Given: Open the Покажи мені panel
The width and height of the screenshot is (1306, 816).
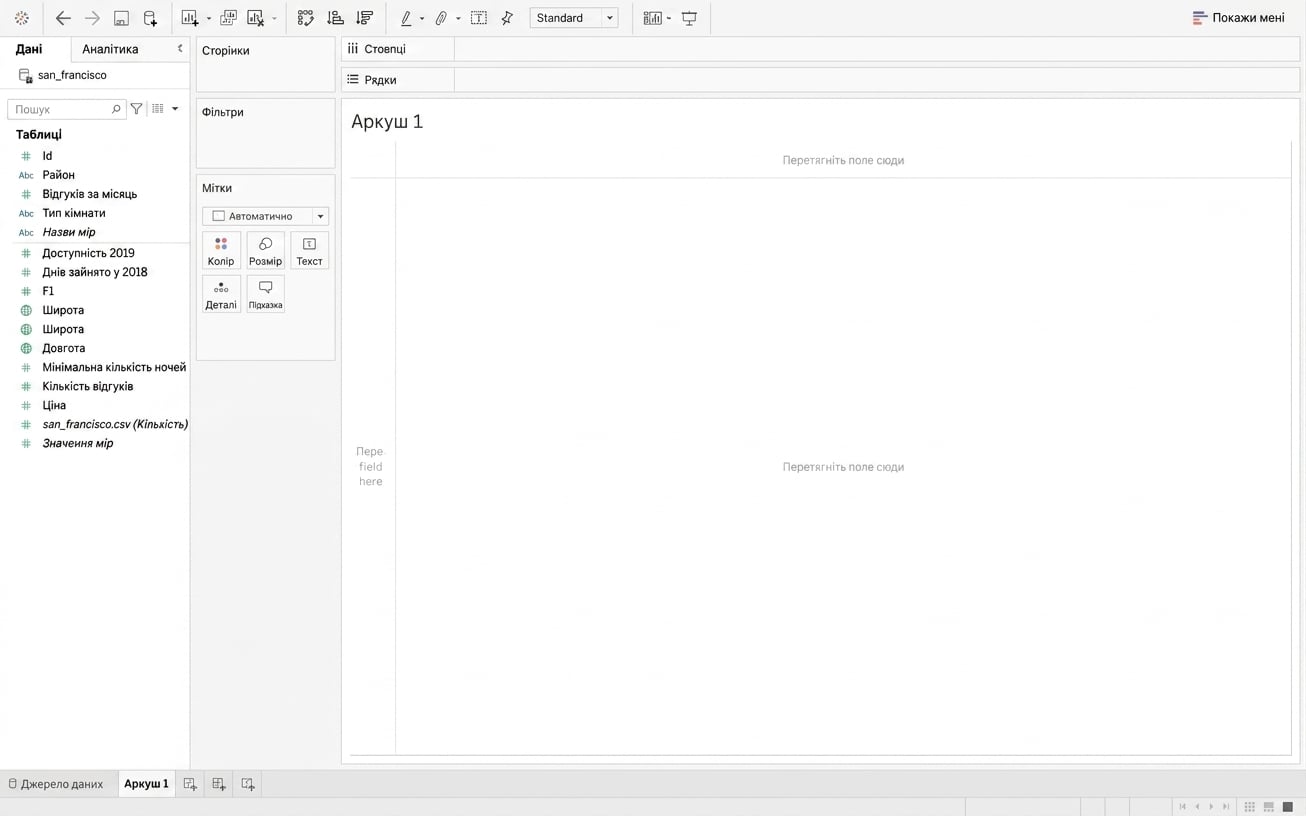Looking at the screenshot, I should (x=1239, y=18).
